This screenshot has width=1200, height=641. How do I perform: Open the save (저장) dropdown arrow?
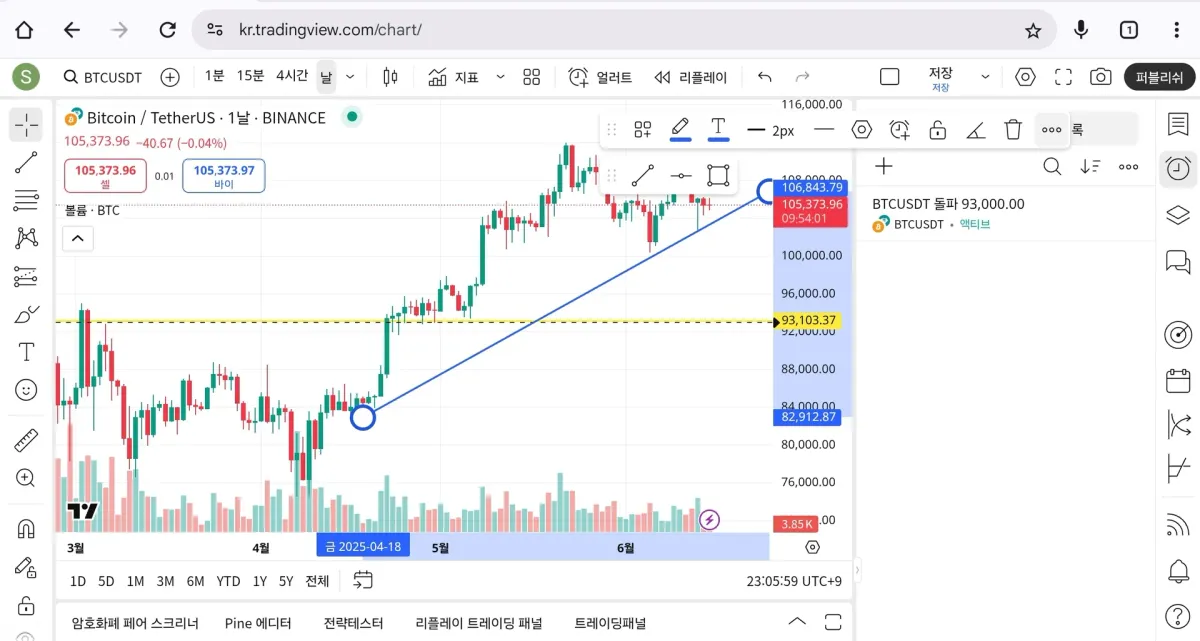pos(985,77)
